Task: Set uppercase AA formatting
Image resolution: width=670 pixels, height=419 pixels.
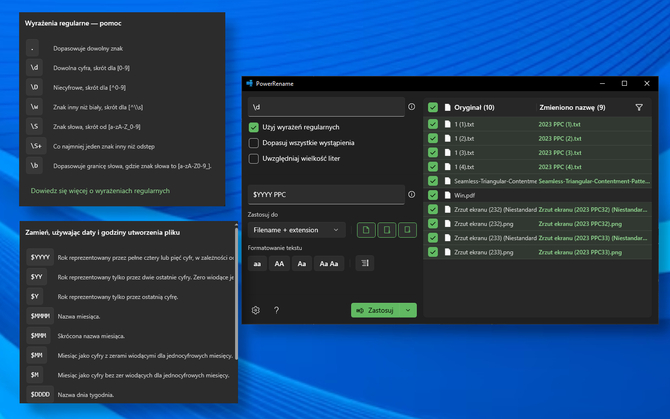Action: pos(279,264)
